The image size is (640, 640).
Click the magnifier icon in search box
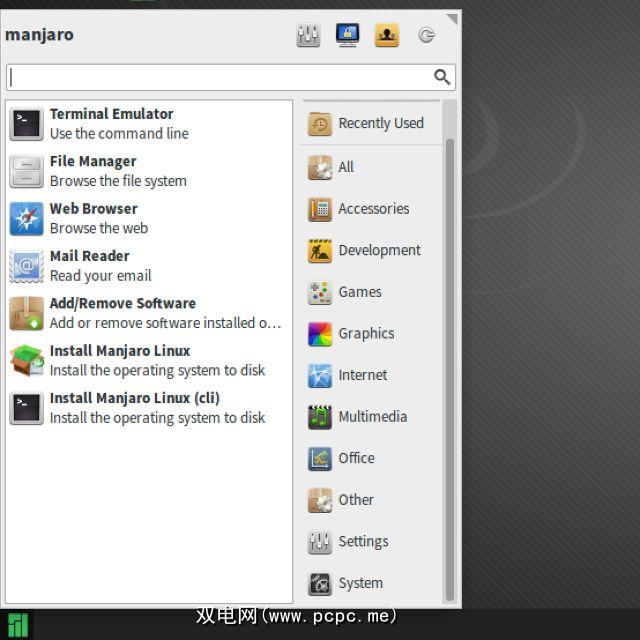[x=442, y=77]
